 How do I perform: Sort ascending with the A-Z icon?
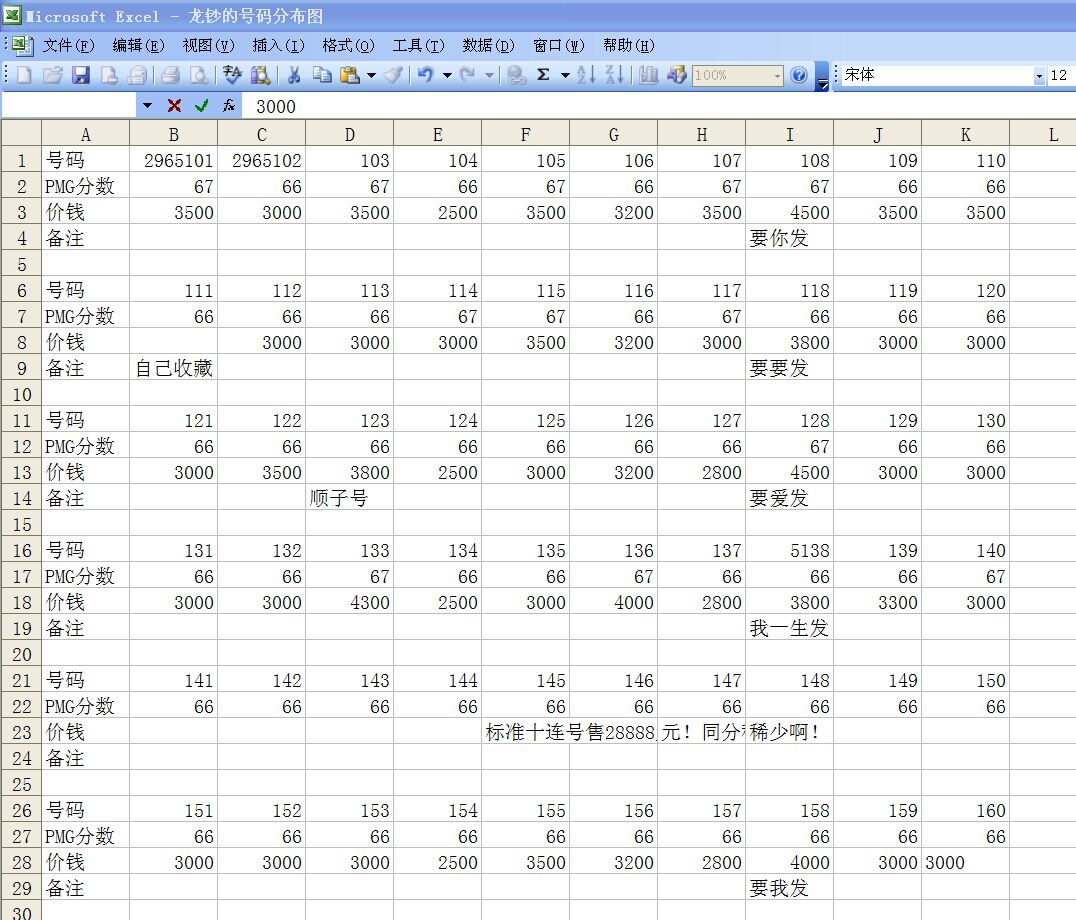[x=586, y=75]
